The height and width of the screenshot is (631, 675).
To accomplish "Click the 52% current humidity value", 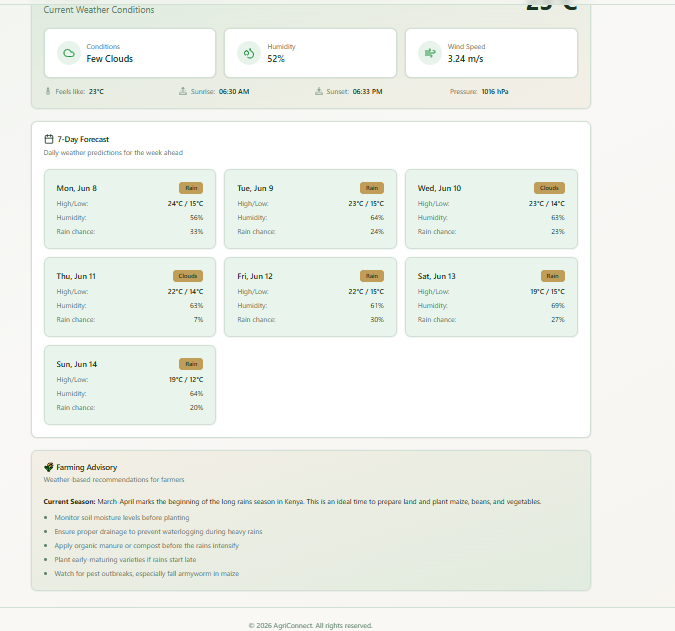I will click(276, 59).
